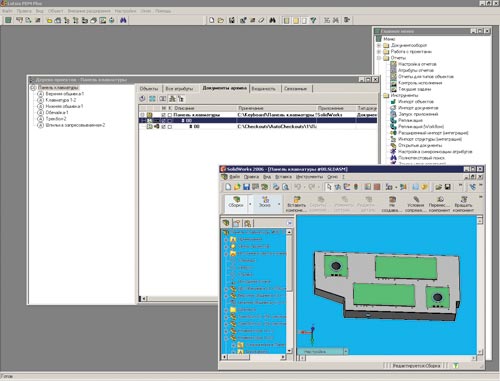Click the New document icon in SolidWorks toolbar

228,187
